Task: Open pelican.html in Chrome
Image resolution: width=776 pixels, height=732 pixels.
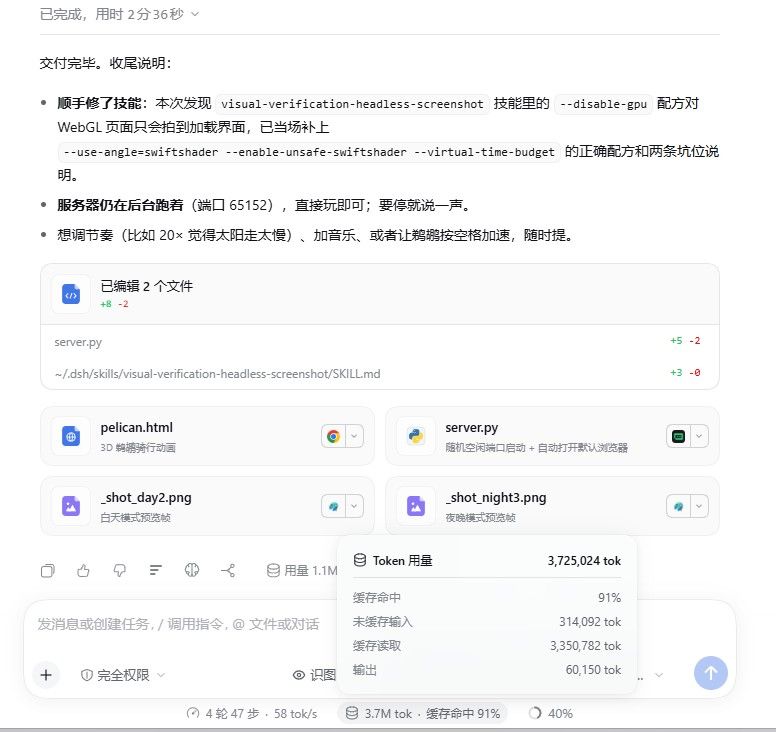Action: click(334, 437)
